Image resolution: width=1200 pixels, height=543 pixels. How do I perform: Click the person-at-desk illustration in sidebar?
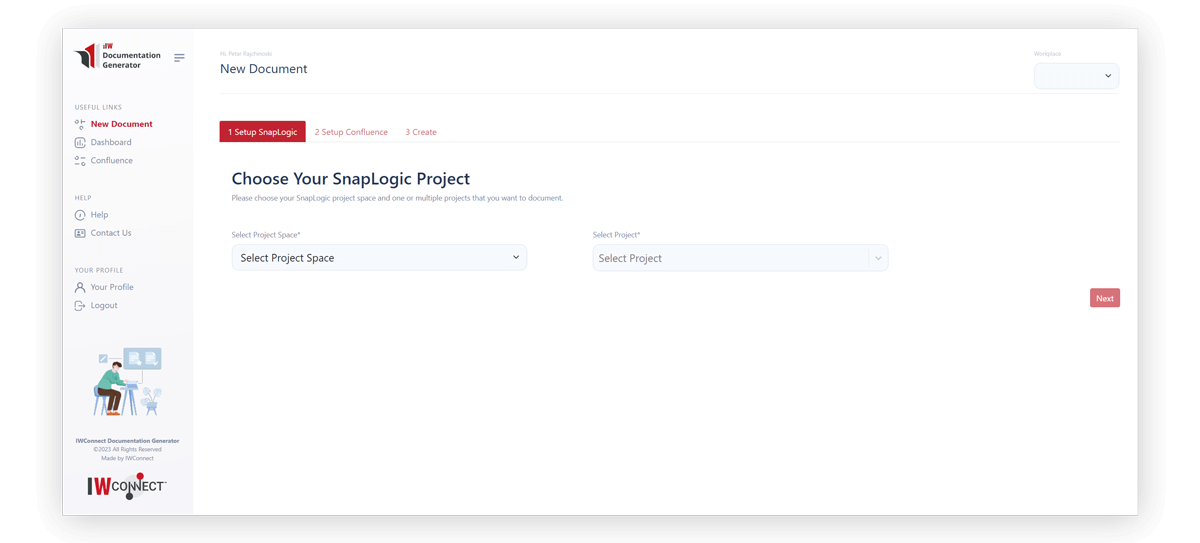pos(128,382)
